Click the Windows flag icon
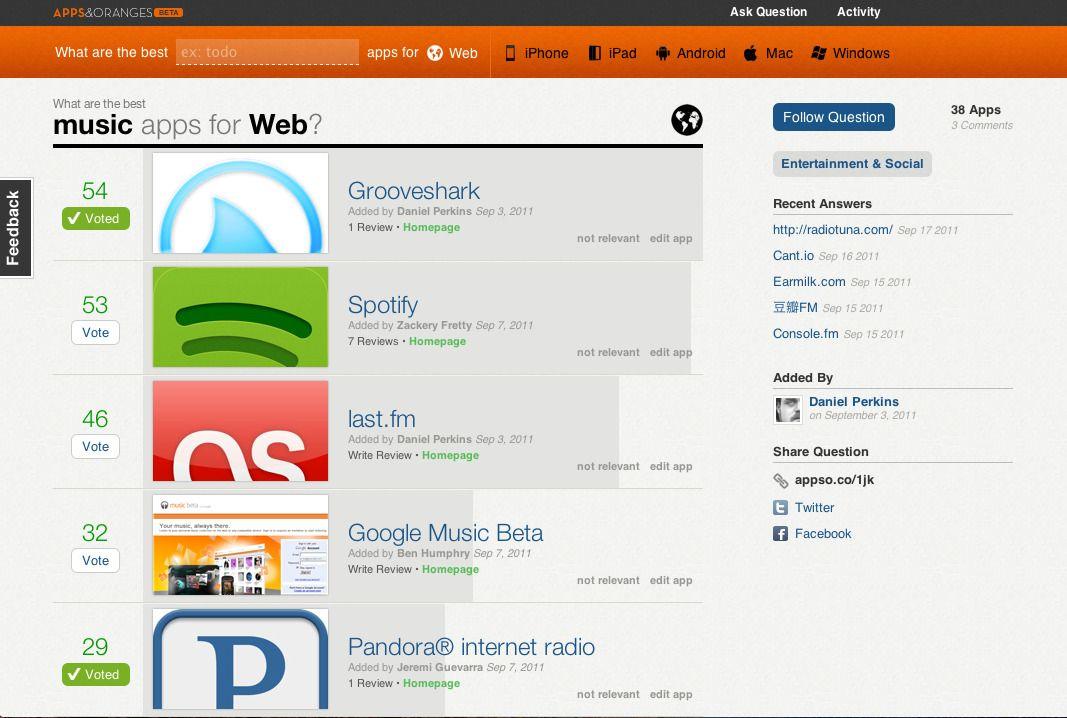The image size is (1067, 718). coord(819,53)
